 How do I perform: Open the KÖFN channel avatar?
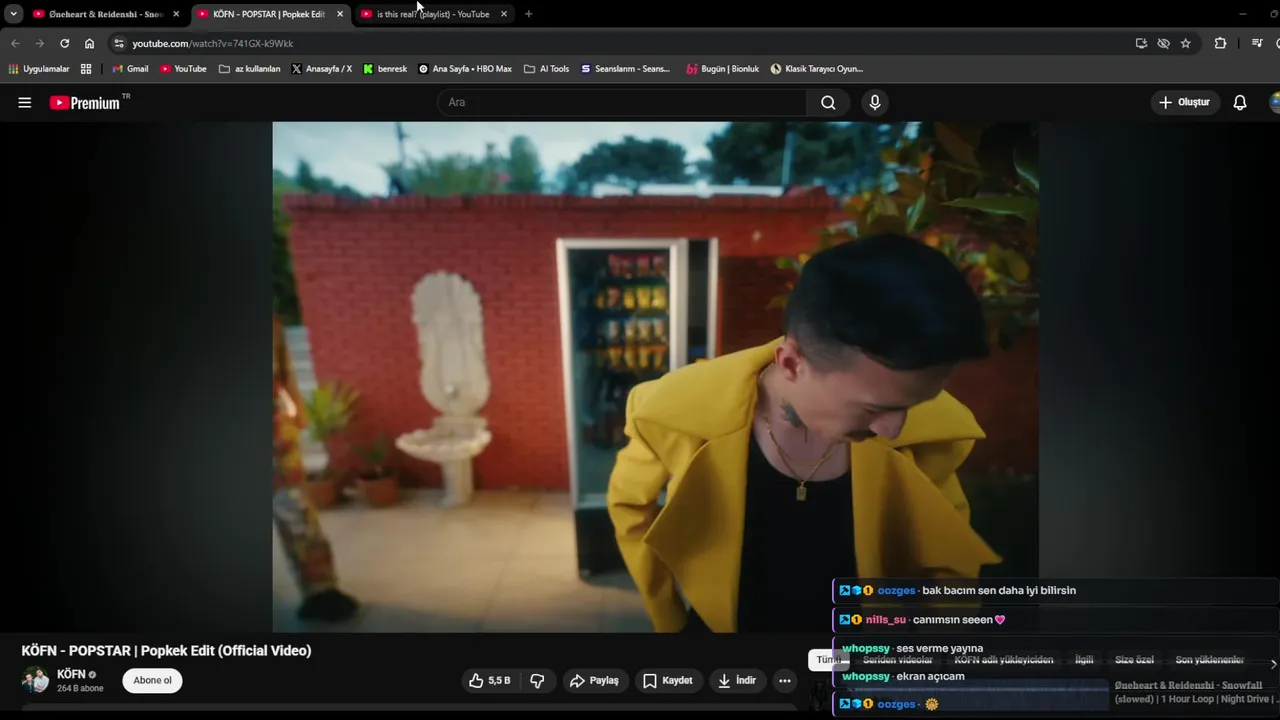[x=35, y=680]
